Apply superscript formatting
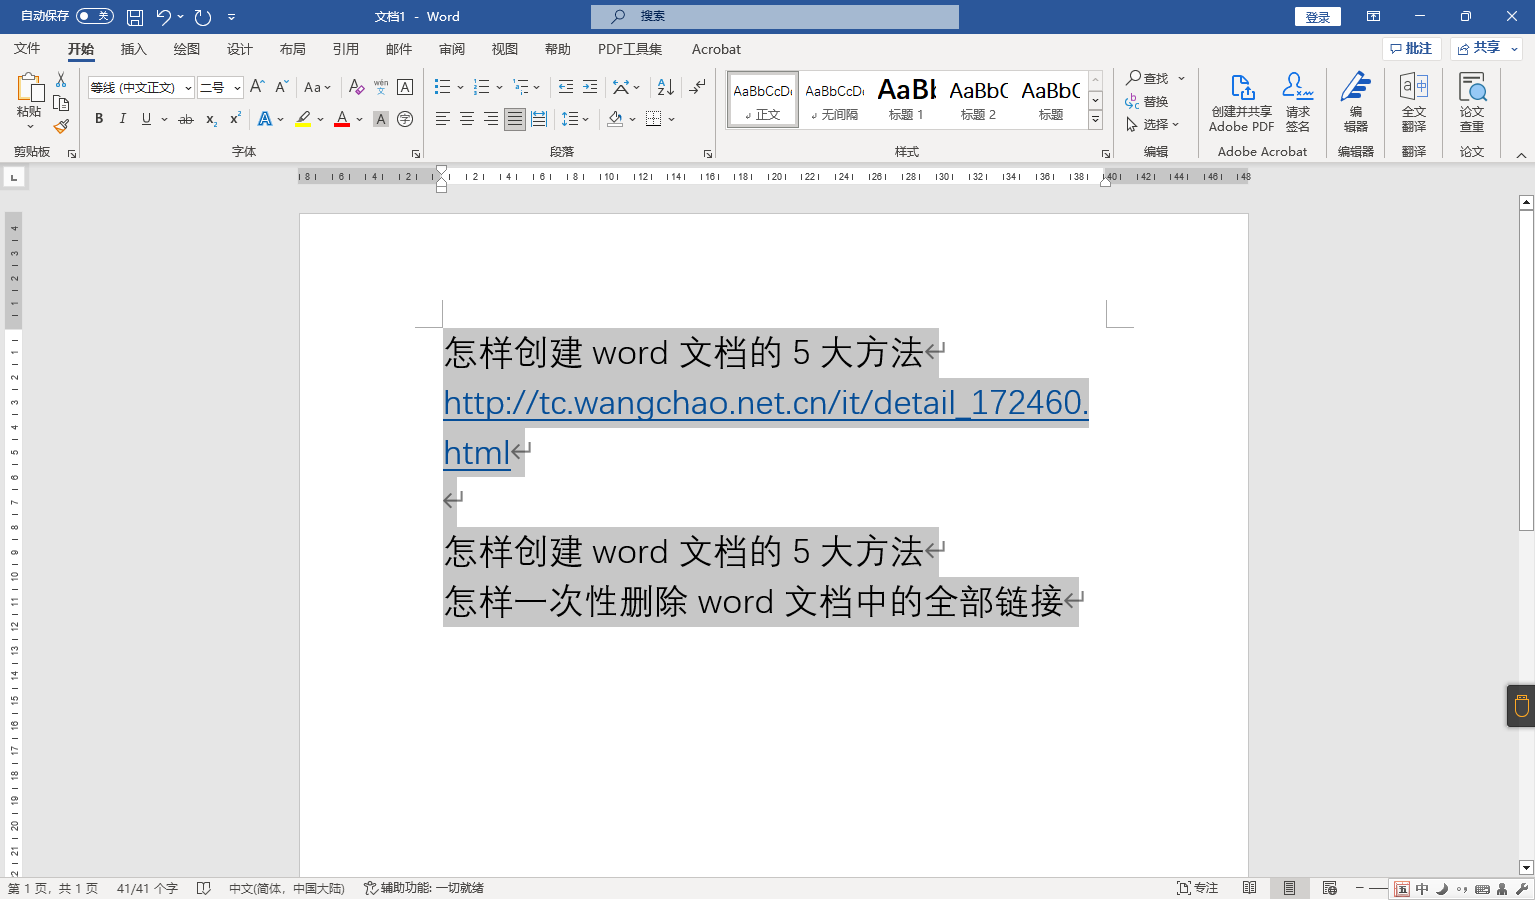Viewport: 1535px width, 900px height. click(x=235, y=119)
